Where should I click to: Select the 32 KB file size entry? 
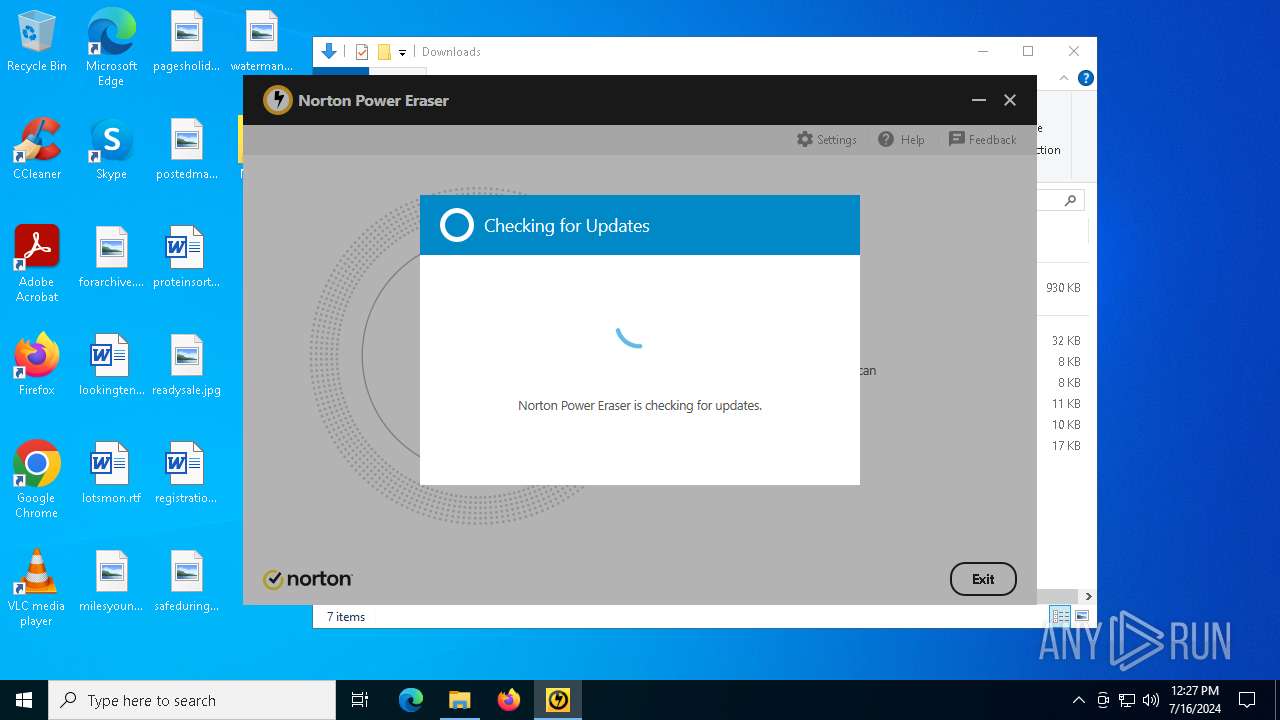tap(1066, 341)
